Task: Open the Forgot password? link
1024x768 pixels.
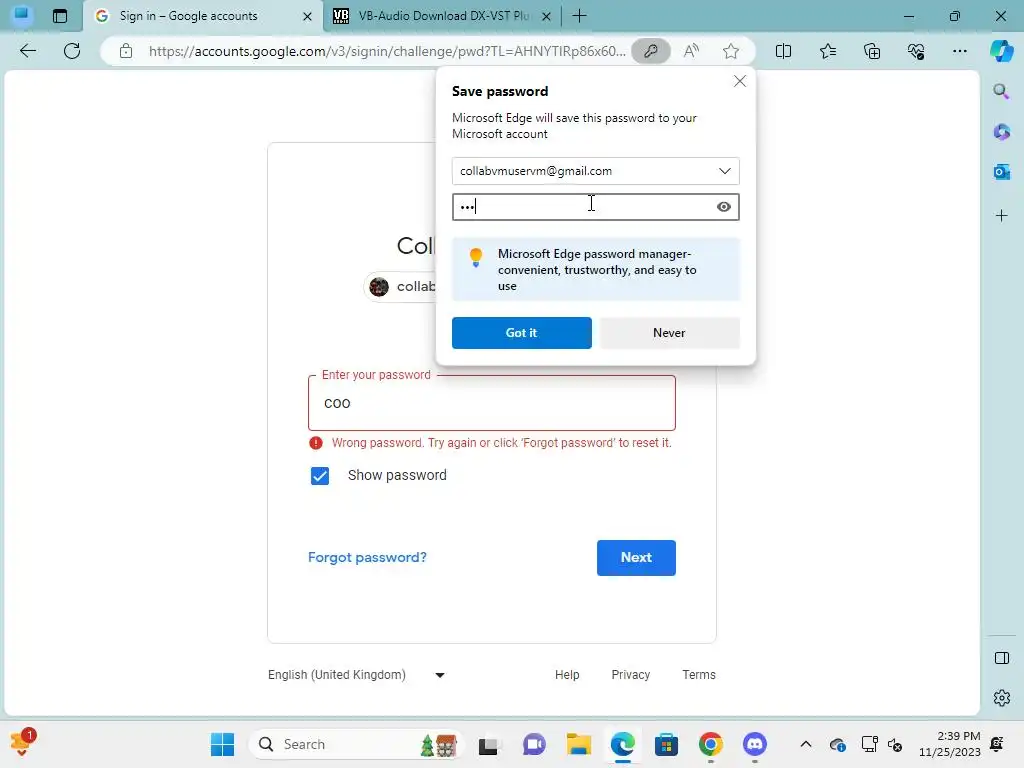Action: (x=367, y=558)
